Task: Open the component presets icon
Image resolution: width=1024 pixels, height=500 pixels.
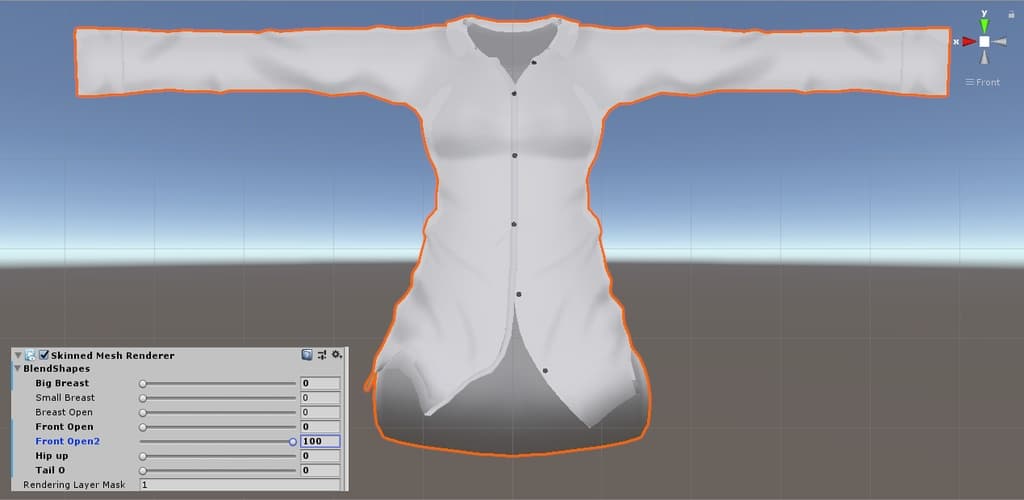Action: pyautogui.click(x=322, y=354)
